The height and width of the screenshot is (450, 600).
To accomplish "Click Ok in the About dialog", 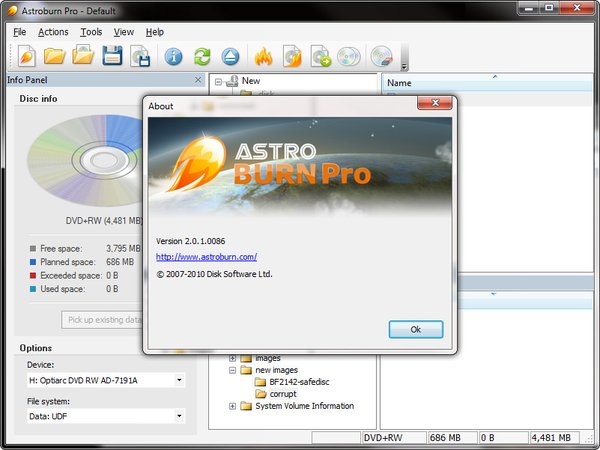I will [415, 329].
